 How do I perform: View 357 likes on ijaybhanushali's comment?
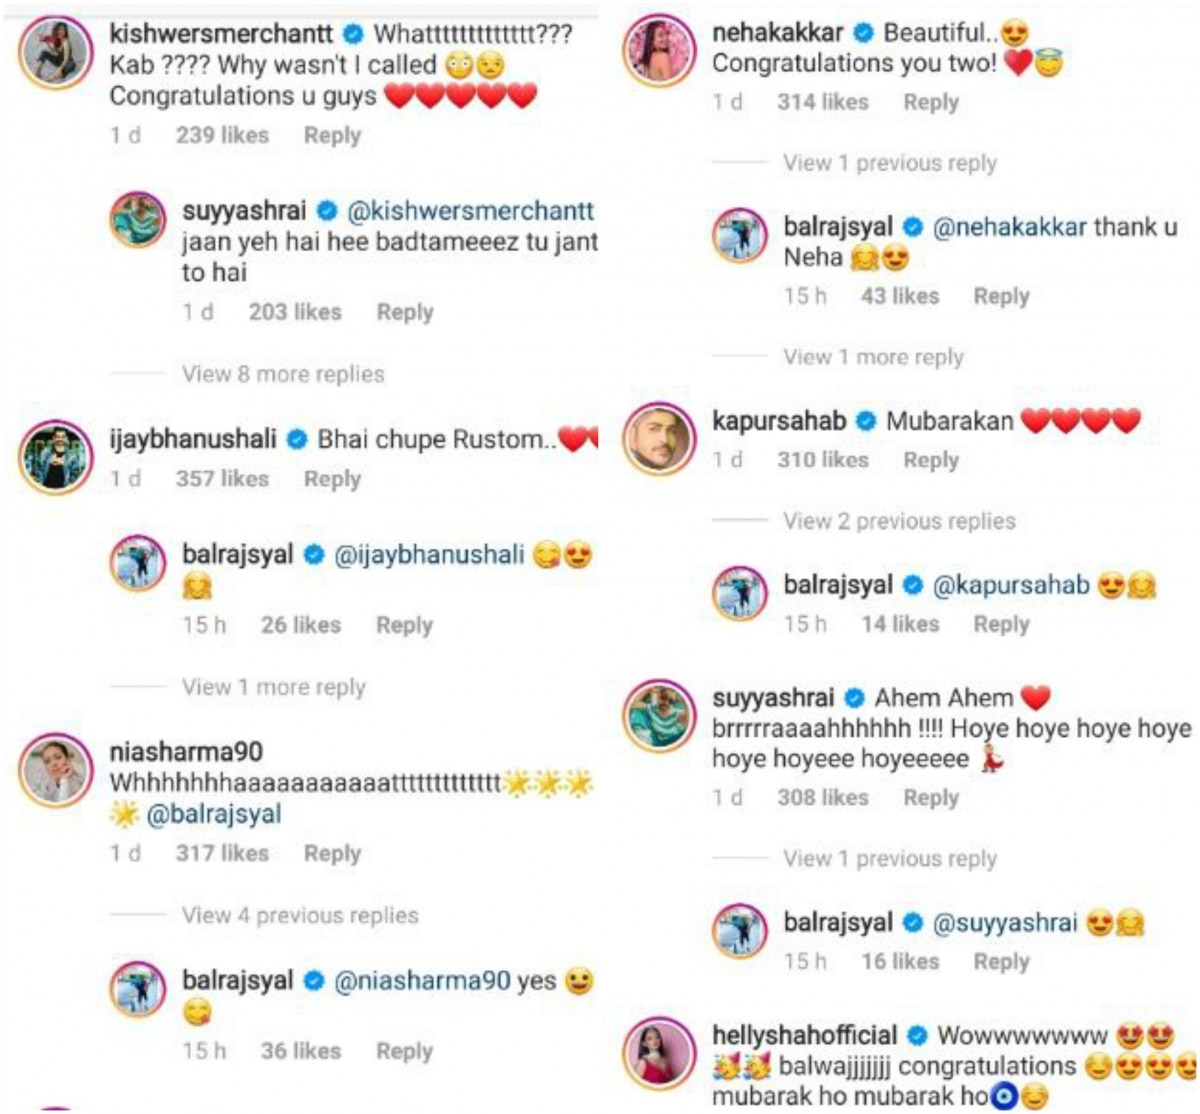[x=222, y=479]
